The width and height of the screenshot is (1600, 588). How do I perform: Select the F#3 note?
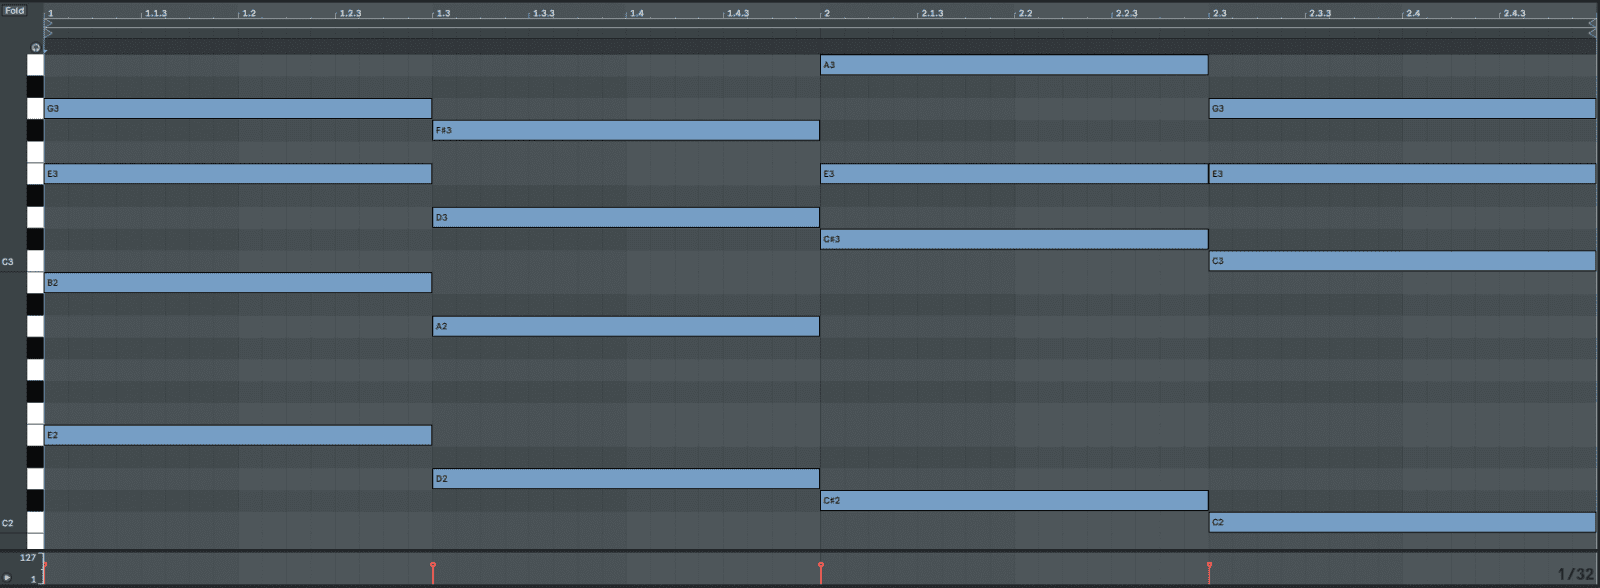tap(626, 130)
